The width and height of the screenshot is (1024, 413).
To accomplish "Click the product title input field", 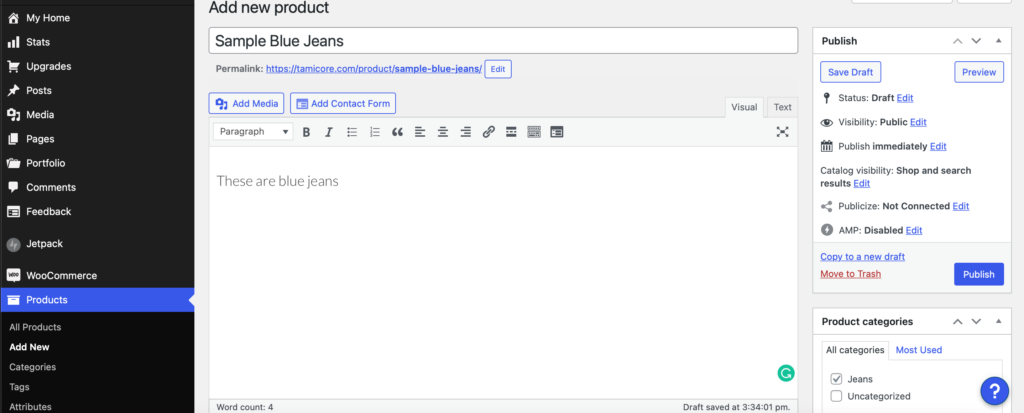I will pyautogui.click(x=503, y=41).
